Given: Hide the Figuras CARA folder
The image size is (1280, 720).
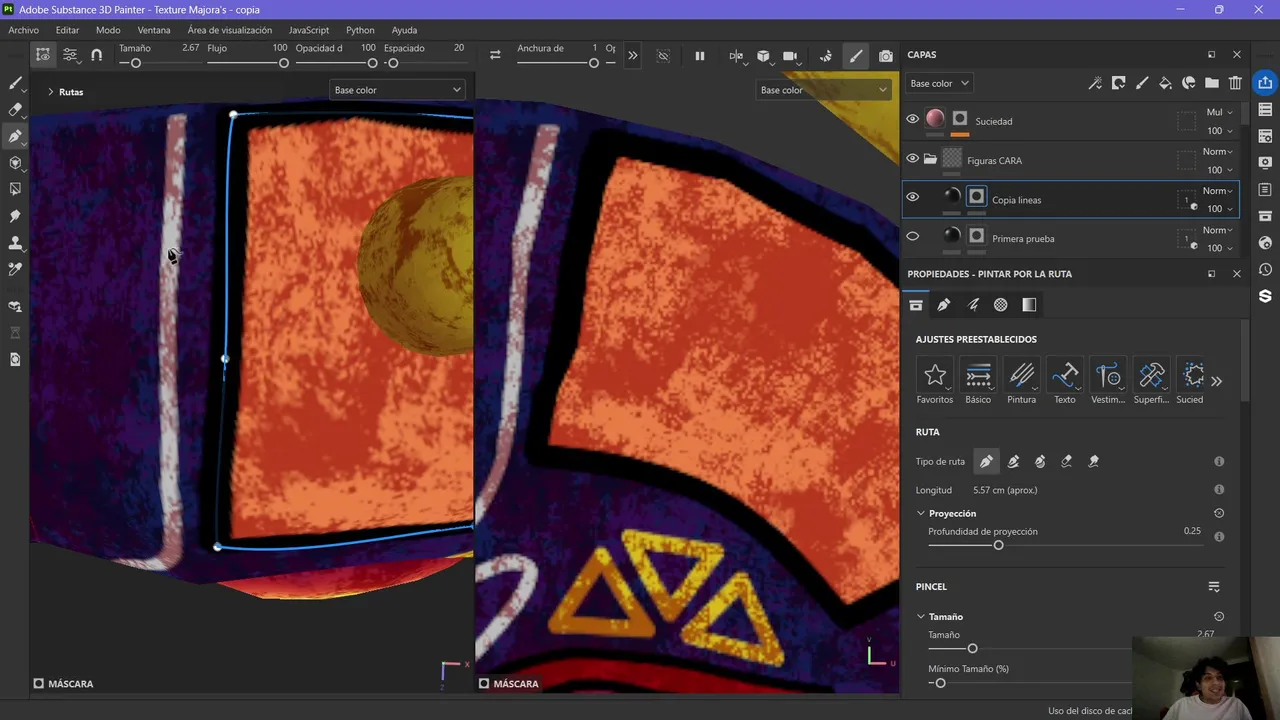Looking at the screenshot, I should [x=912, y=158].
